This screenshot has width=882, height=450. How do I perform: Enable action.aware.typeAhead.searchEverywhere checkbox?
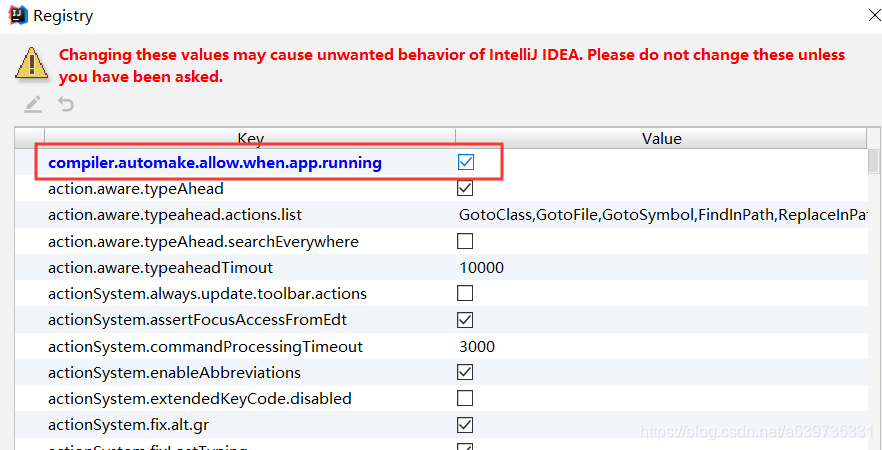point(465,241)
